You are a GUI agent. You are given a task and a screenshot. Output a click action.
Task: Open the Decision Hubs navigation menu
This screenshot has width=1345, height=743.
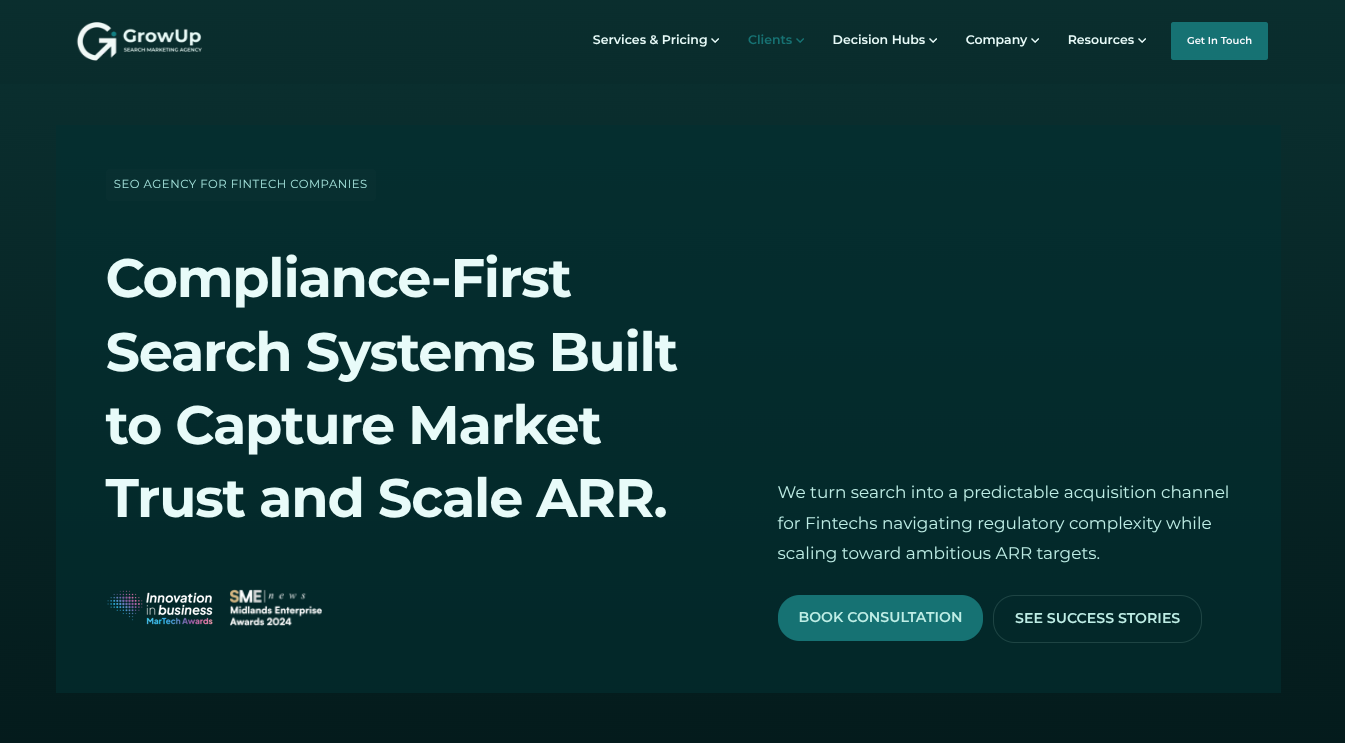(878, 40)
